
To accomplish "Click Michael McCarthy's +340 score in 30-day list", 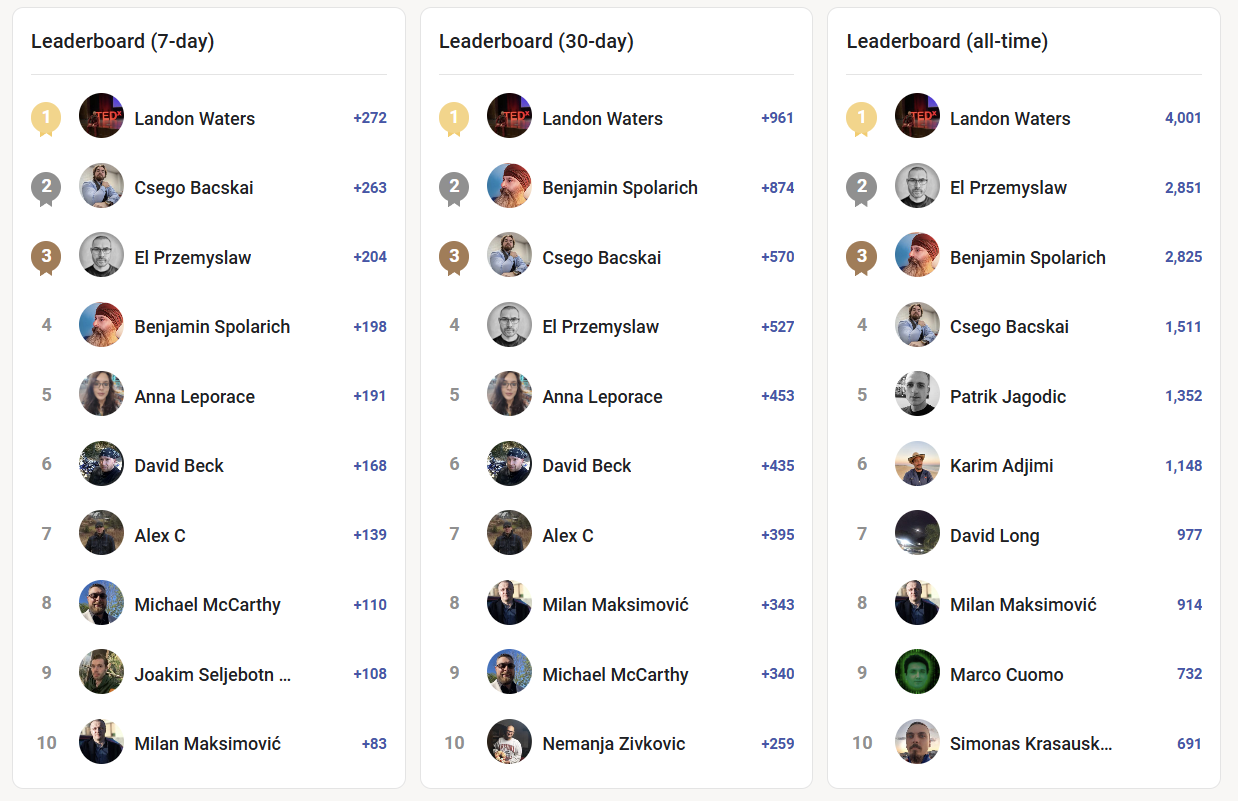I will pyautogui.click(x=777, y=674).
